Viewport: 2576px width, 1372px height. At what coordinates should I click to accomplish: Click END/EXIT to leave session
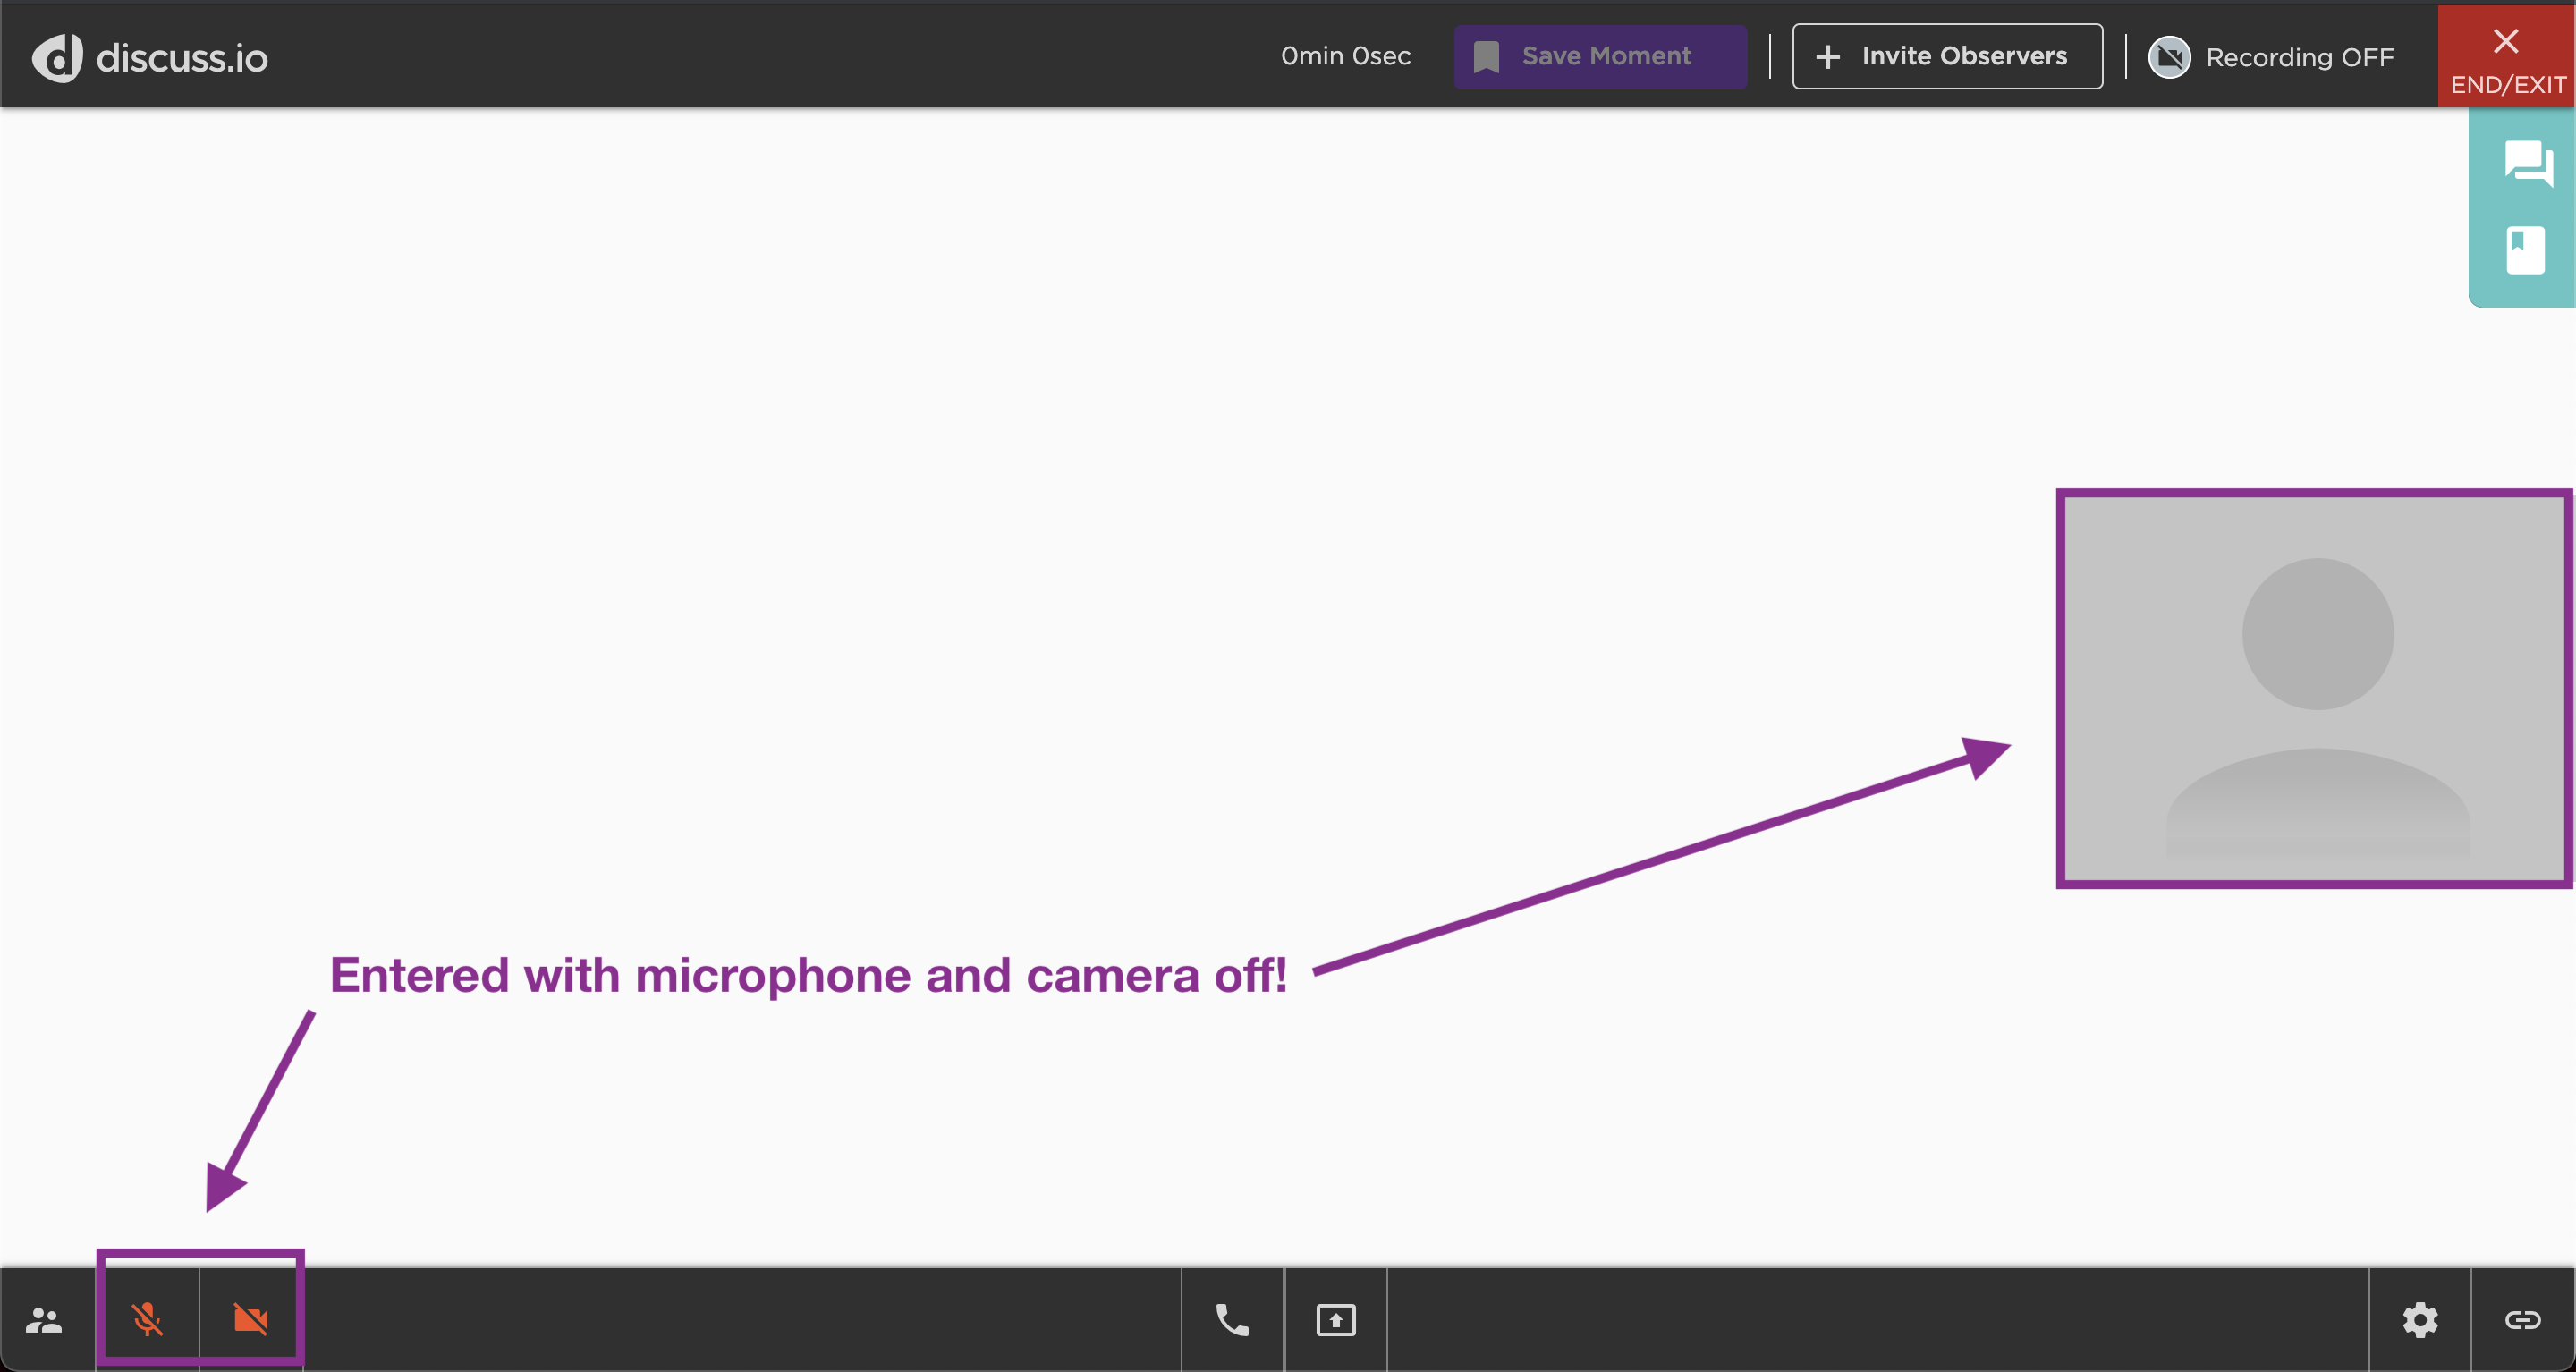coord(2507,57)
